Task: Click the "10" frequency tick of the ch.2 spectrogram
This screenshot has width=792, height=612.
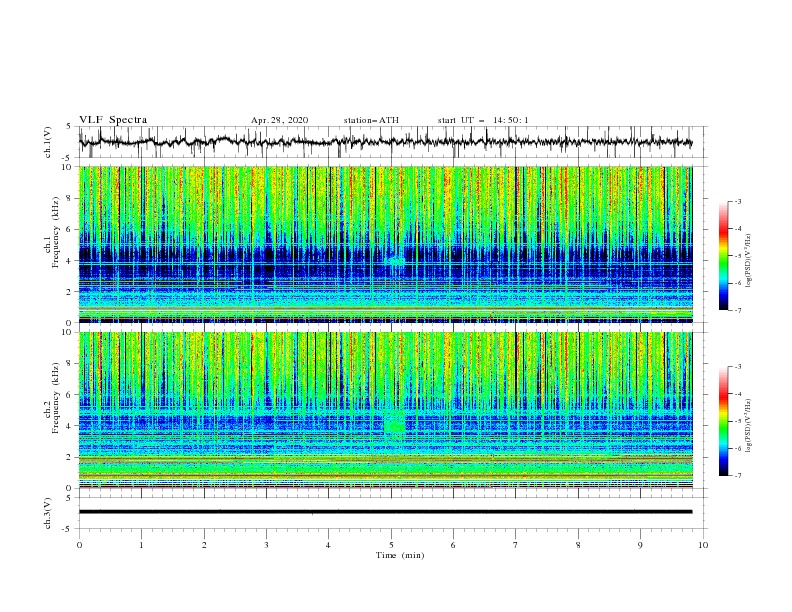Action: (x=69, y=332)
